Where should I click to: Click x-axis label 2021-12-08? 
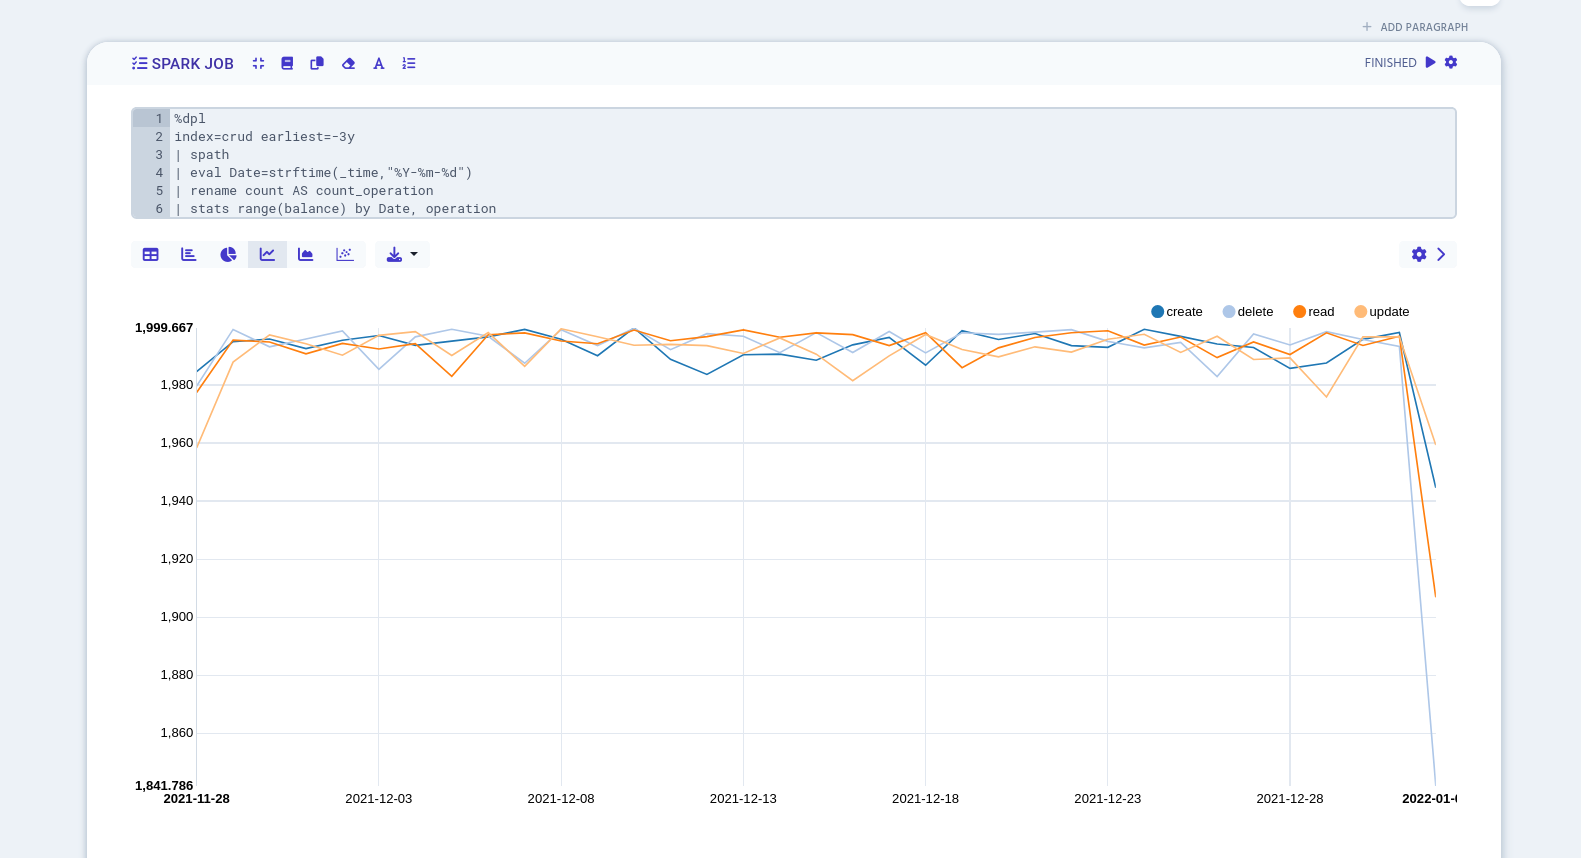(x=561, y=799)
